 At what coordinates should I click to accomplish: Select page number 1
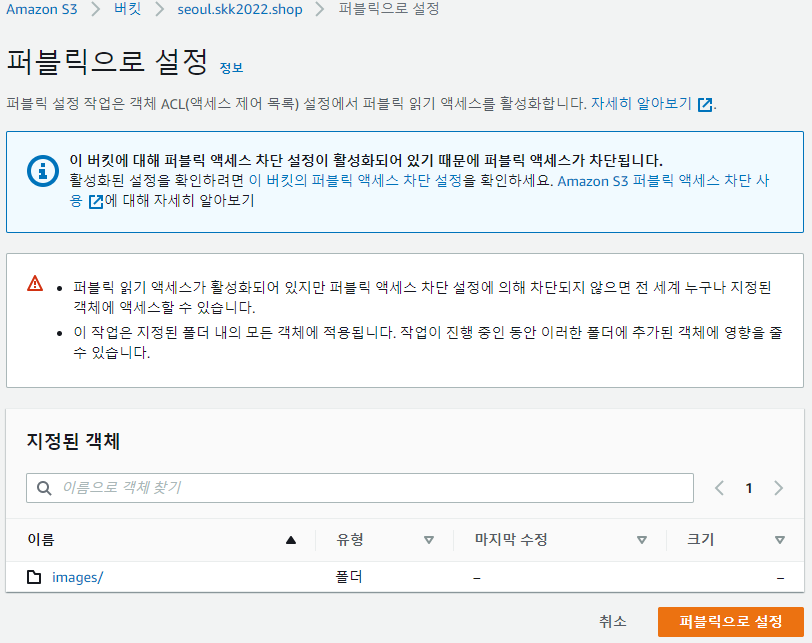(x=749, y=488)
